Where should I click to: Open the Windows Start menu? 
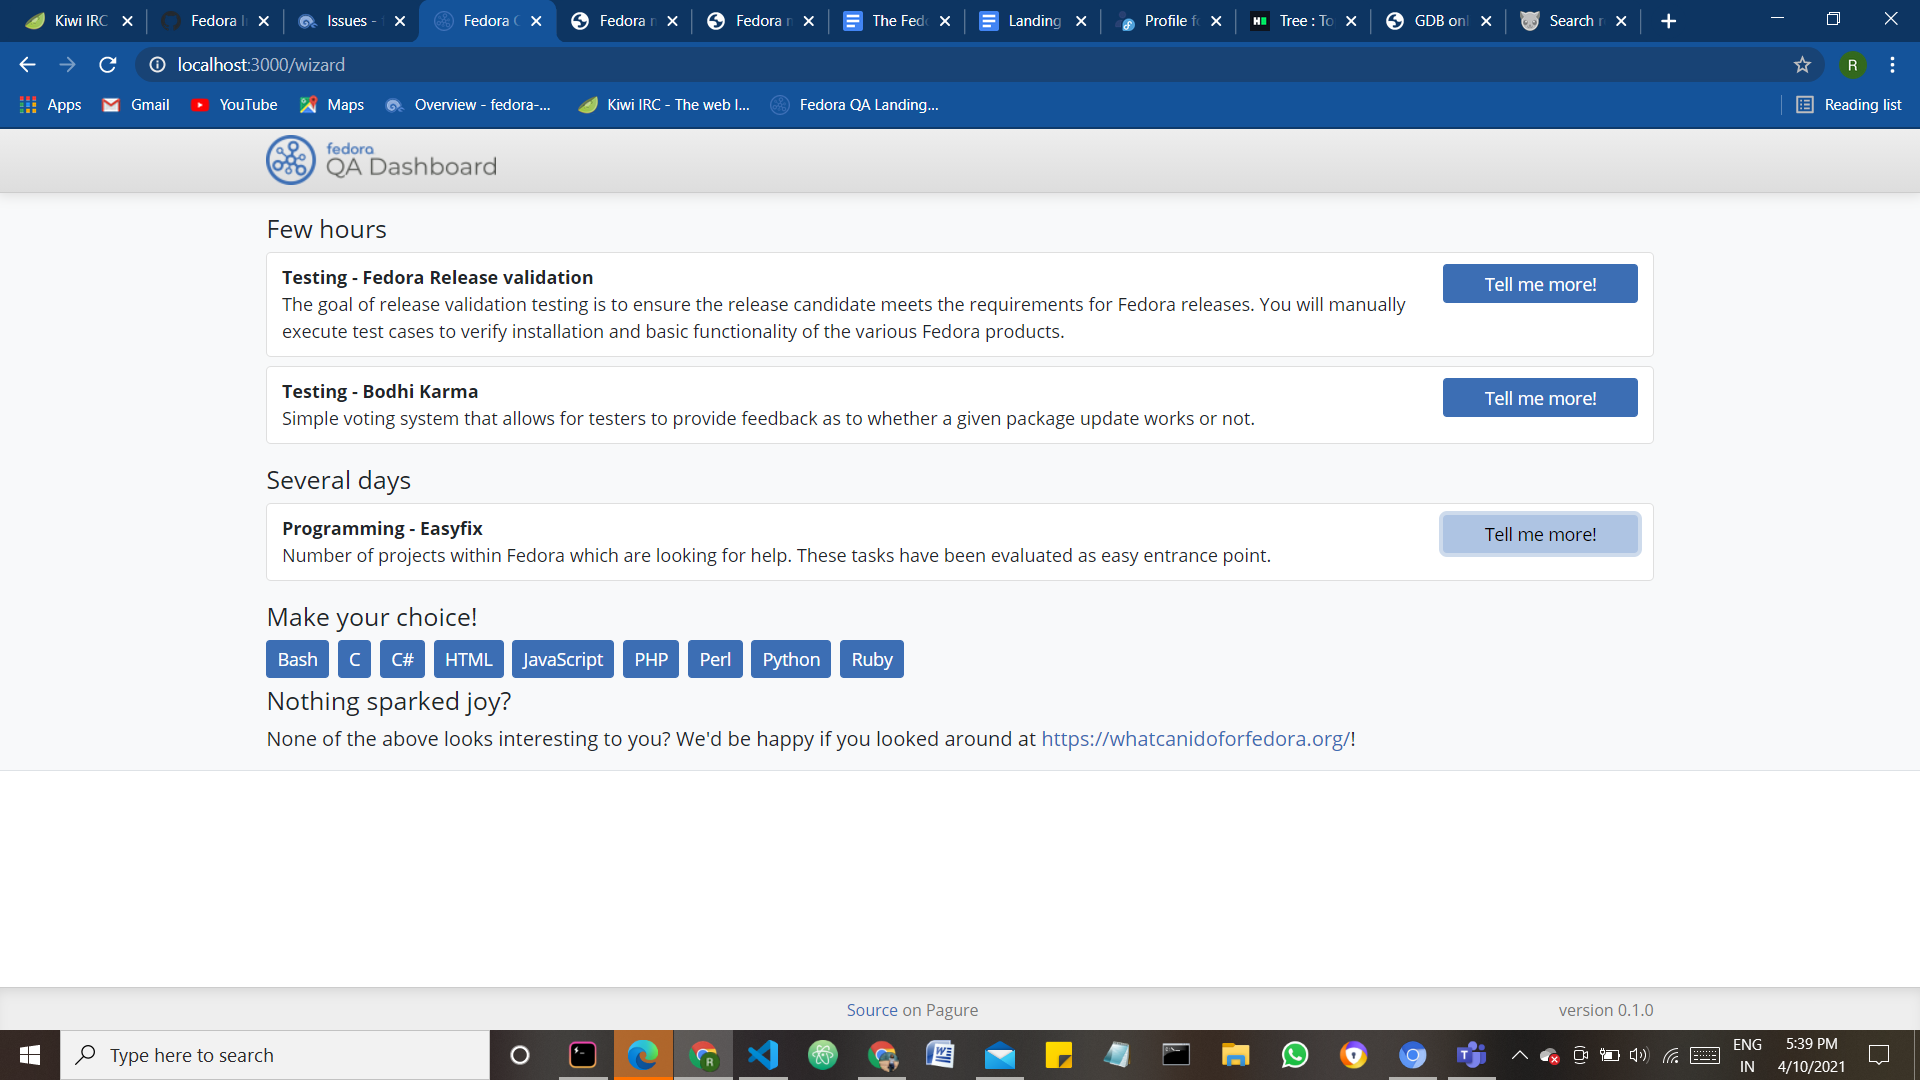tap(30, 1055)
